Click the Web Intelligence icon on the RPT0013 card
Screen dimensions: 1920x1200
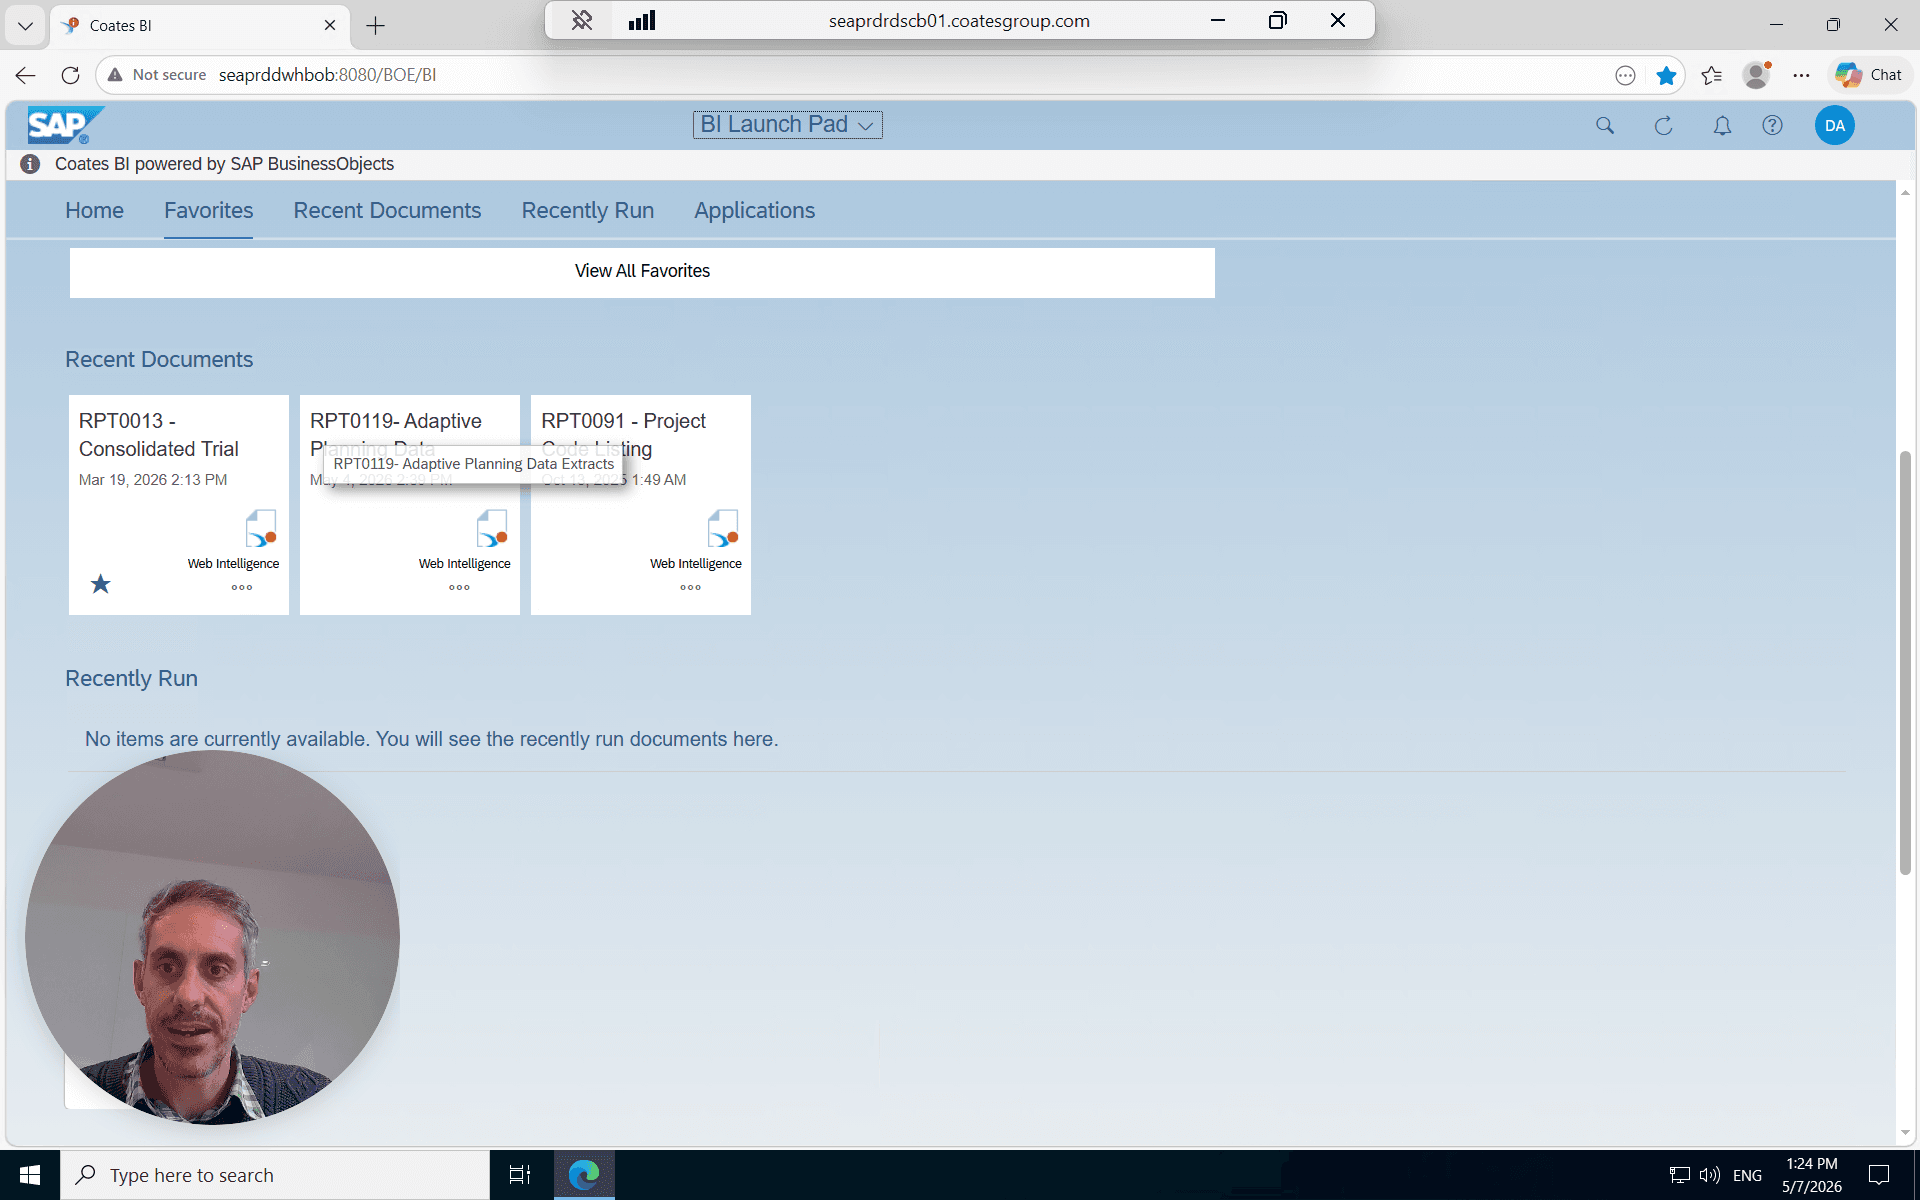[261, 528]
